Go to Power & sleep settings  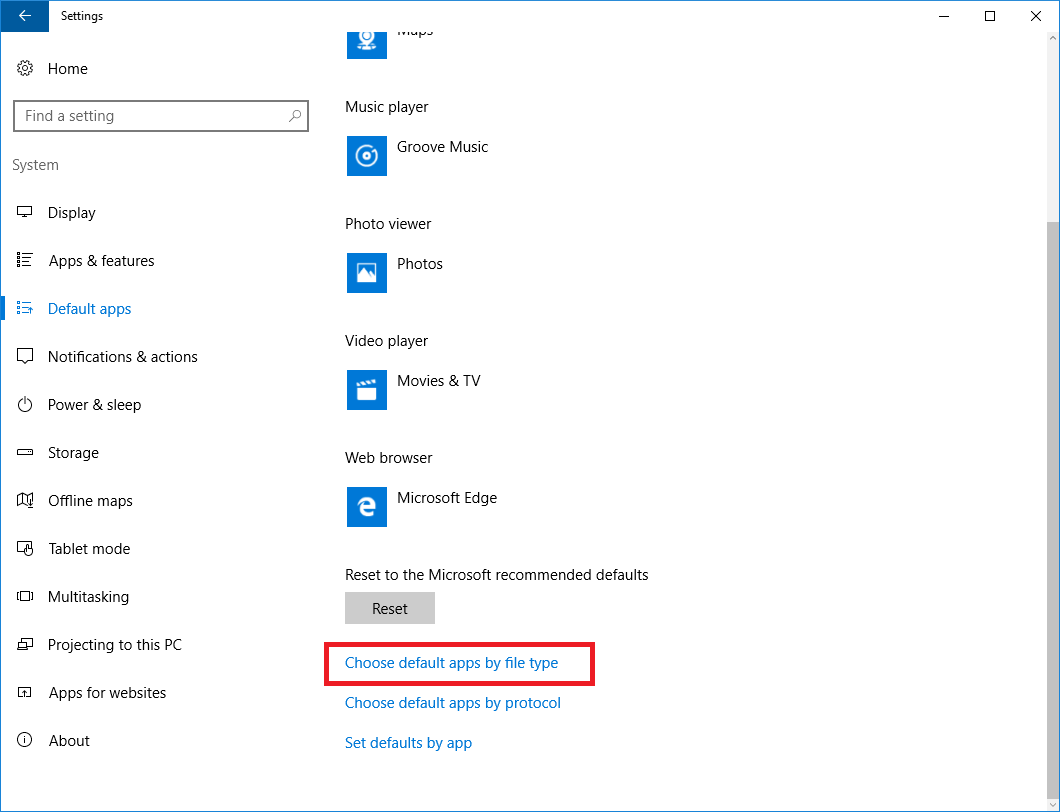[95, 404]
